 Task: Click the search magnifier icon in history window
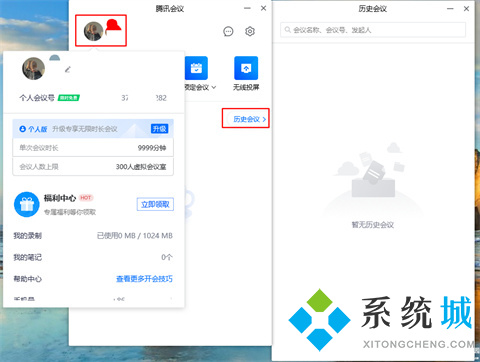coord(287,30)
